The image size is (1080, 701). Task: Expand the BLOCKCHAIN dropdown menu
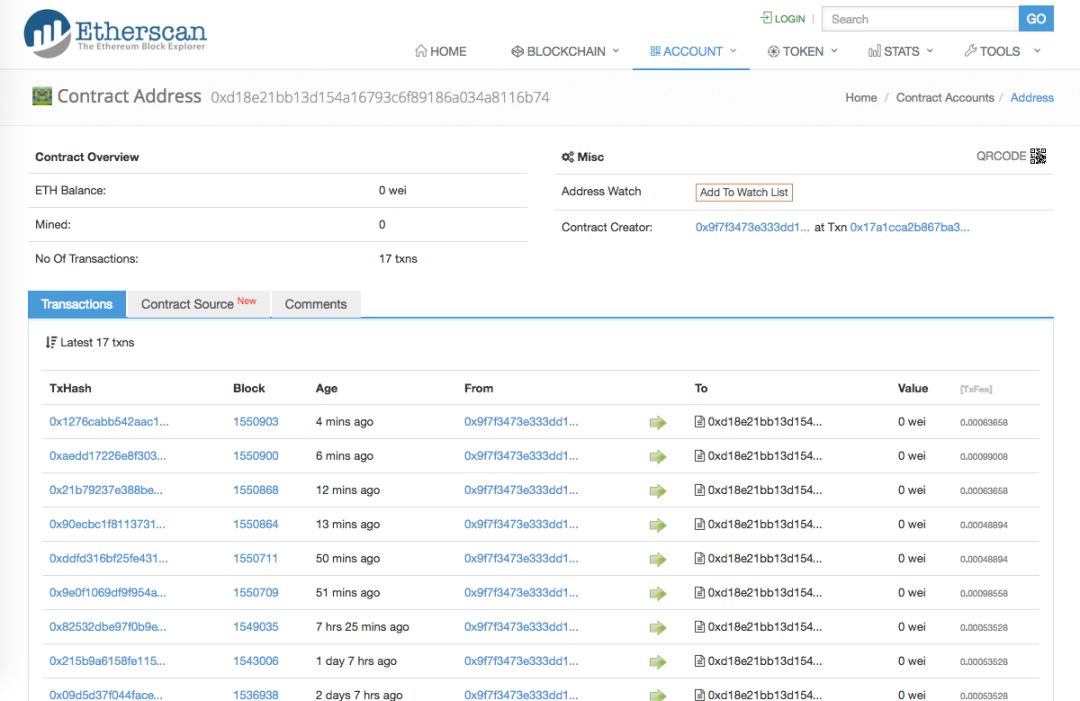coord(565,52)
